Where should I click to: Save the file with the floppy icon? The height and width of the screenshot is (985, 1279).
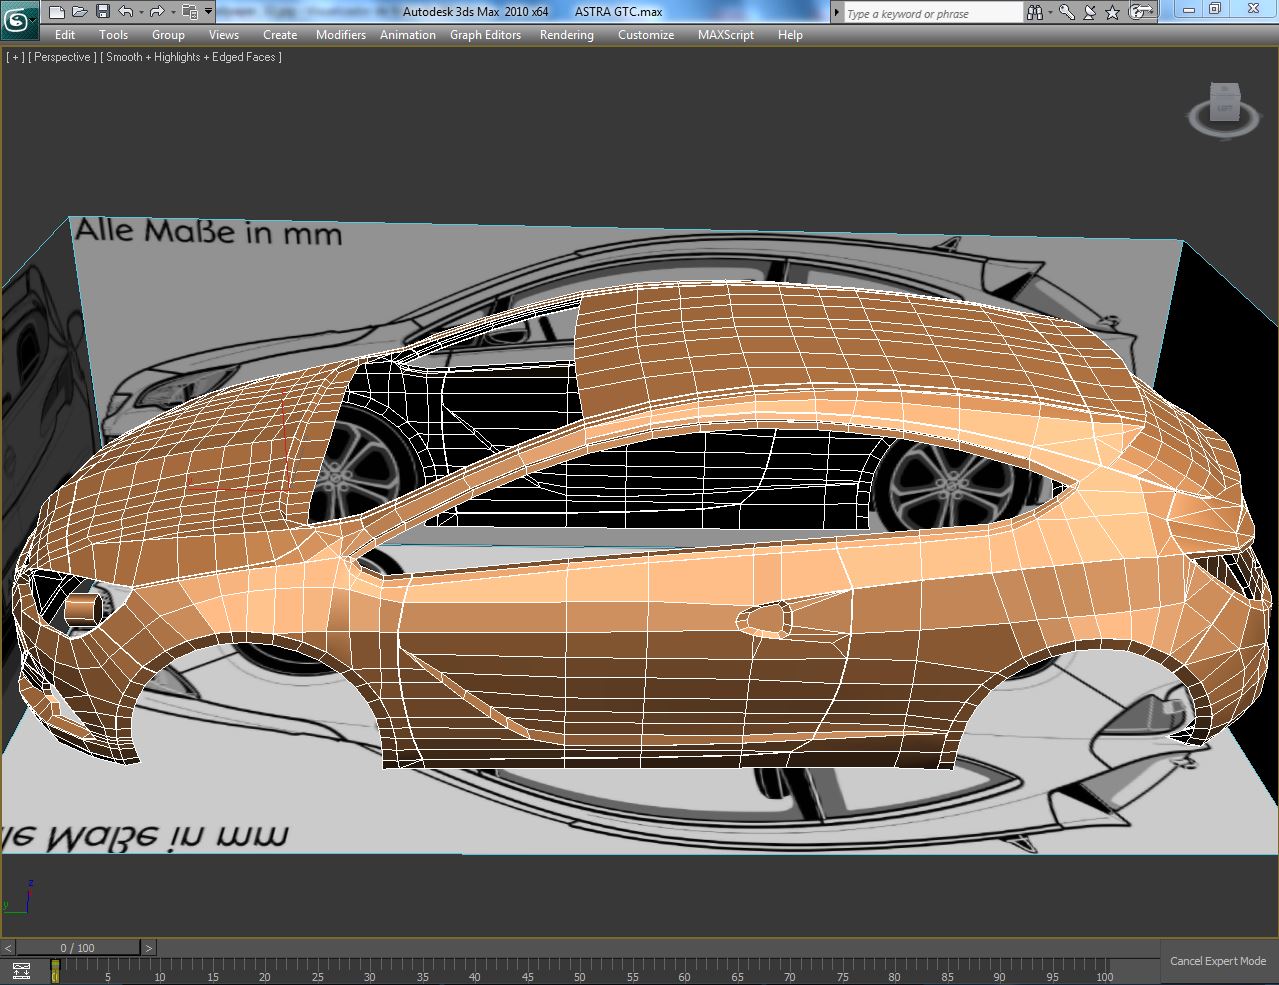102,12
